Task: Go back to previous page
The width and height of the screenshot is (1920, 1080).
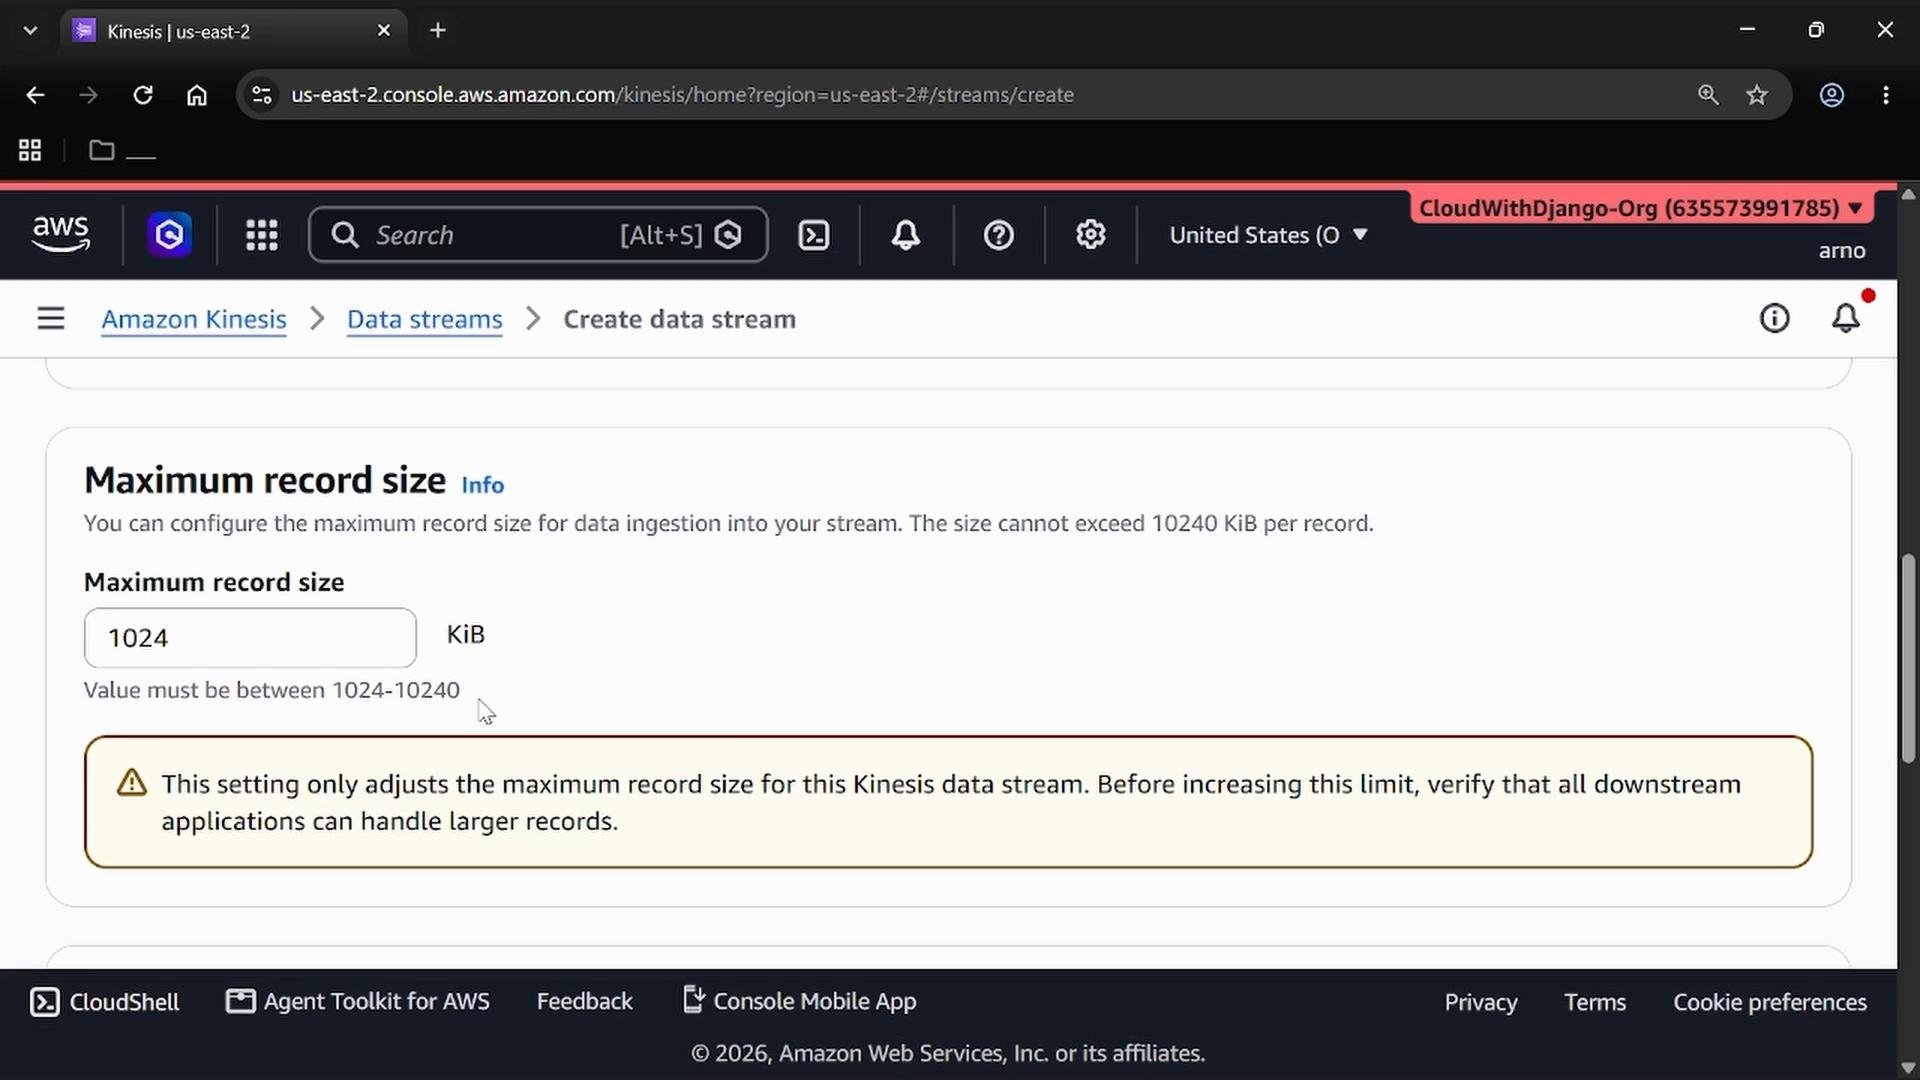Action: point(35,95)
